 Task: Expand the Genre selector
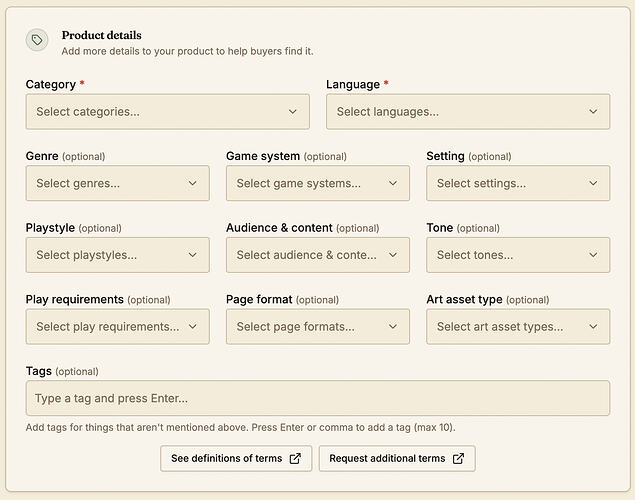tap(117, 183)
